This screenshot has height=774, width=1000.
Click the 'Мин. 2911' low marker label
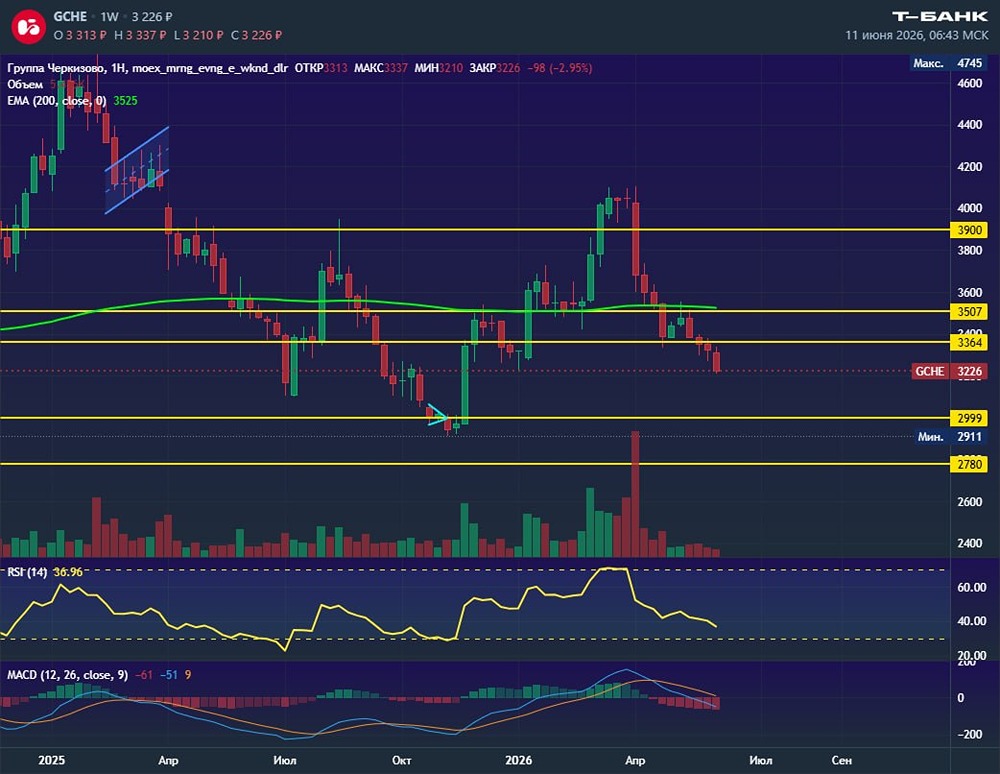tap(950, 437)
